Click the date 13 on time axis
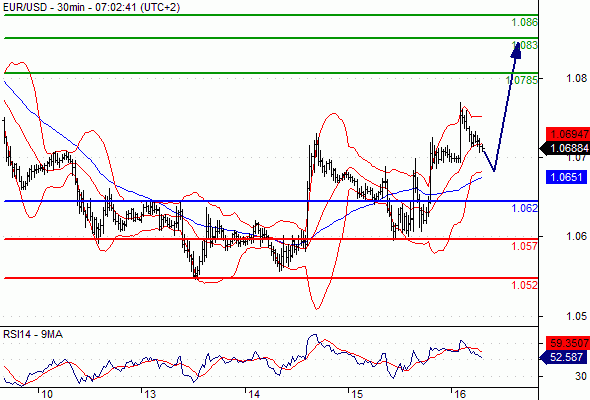The height and width of the screenshot is (400, 590). tap(150, 394)
